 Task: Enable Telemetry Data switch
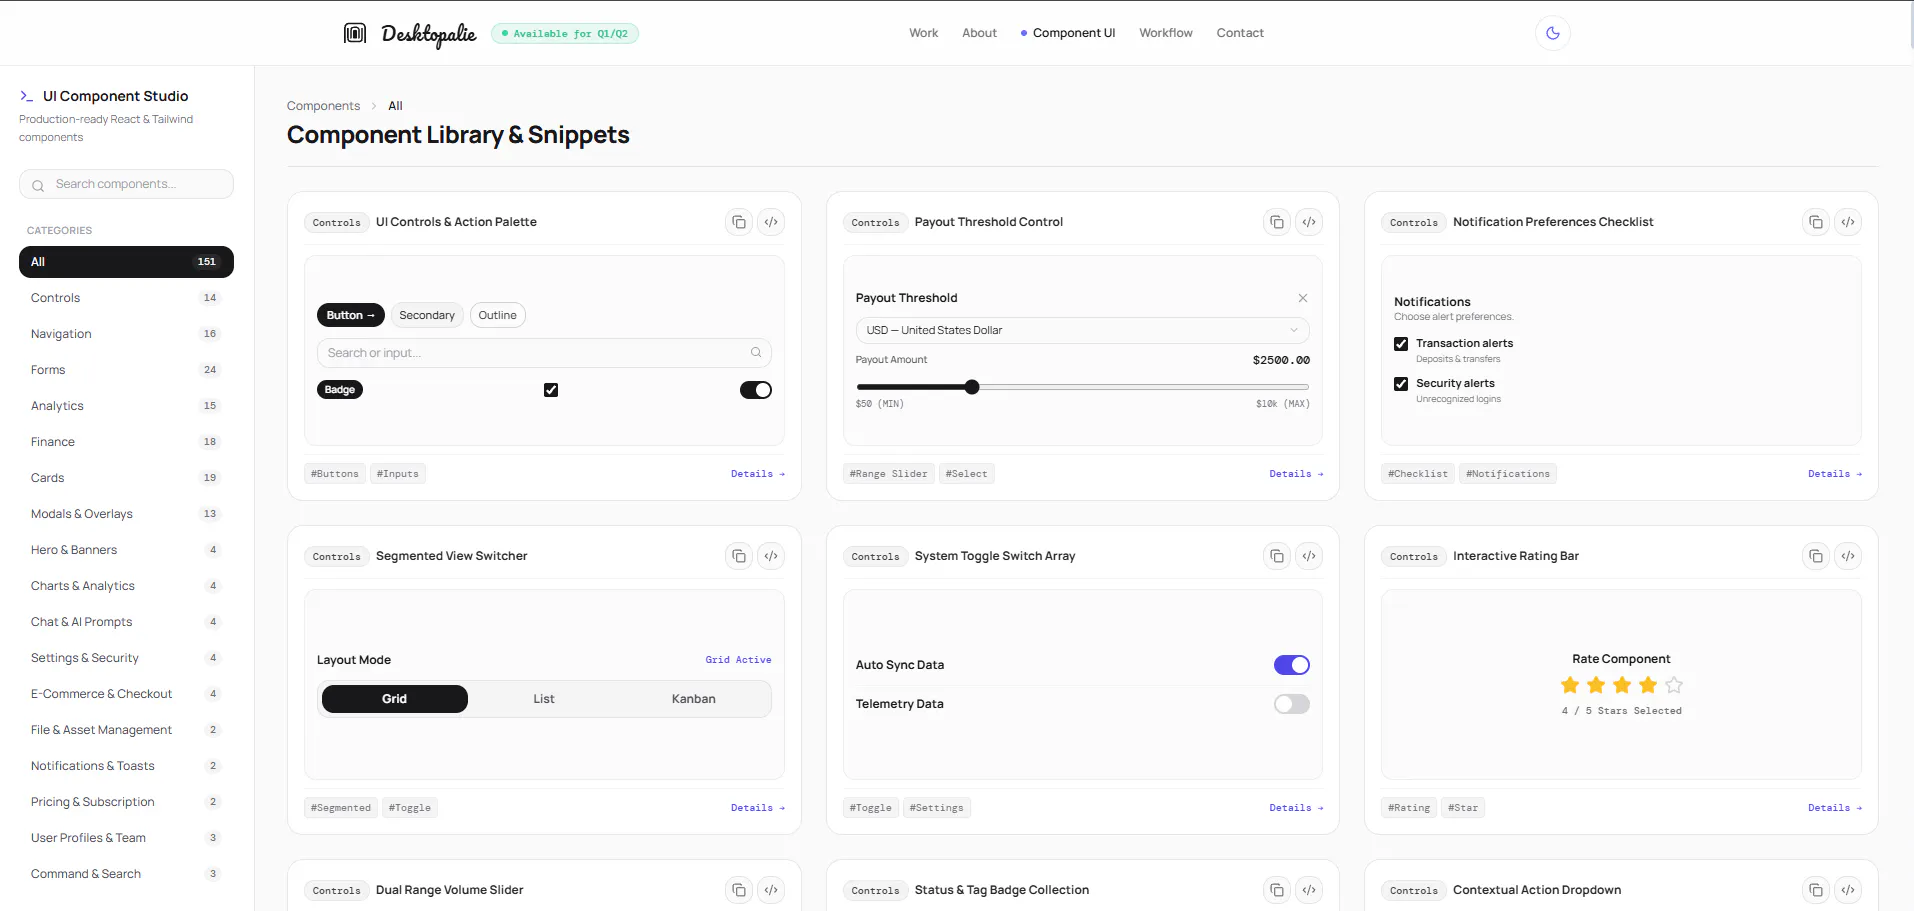(1292, 704)
